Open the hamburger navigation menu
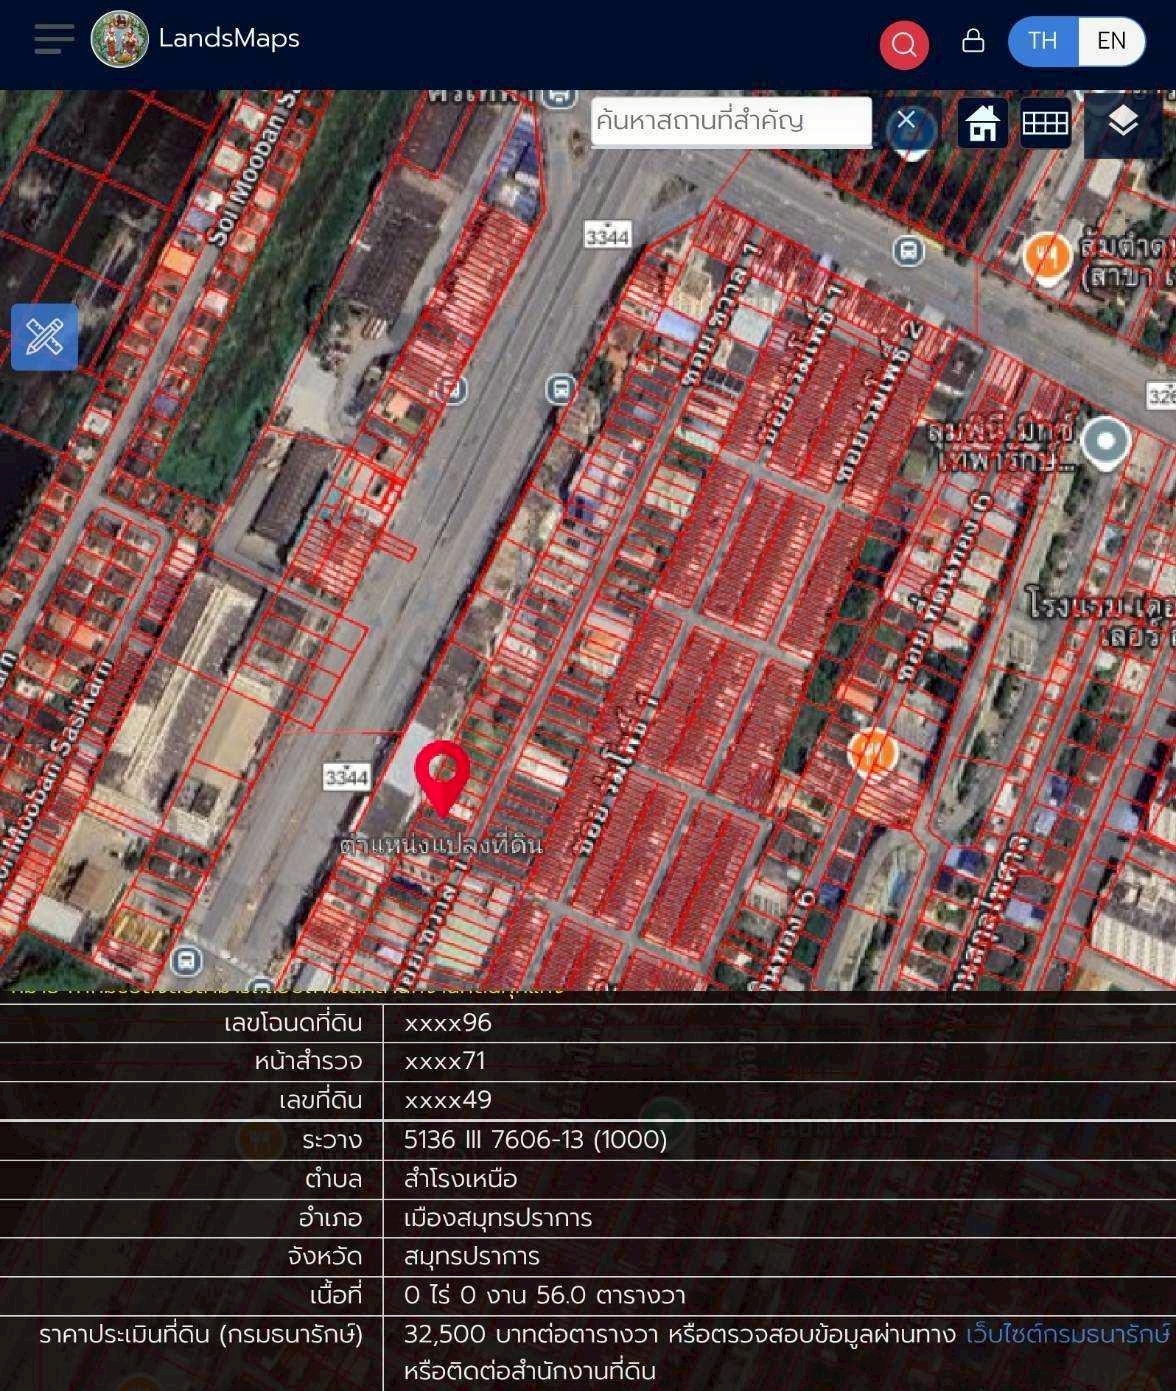This screenshot has height=1391, width=1176. (x=54, y=40)
